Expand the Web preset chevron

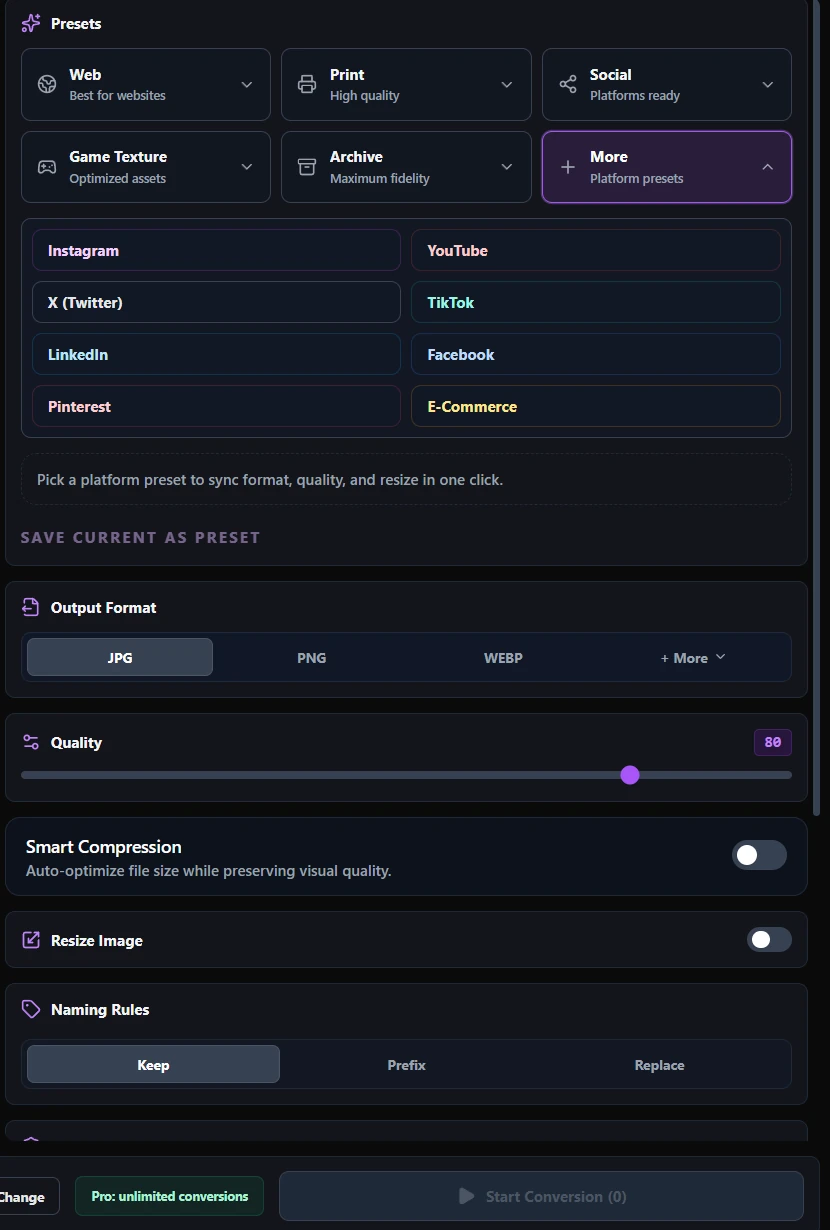pyautogui.click(x=247, y=85)
